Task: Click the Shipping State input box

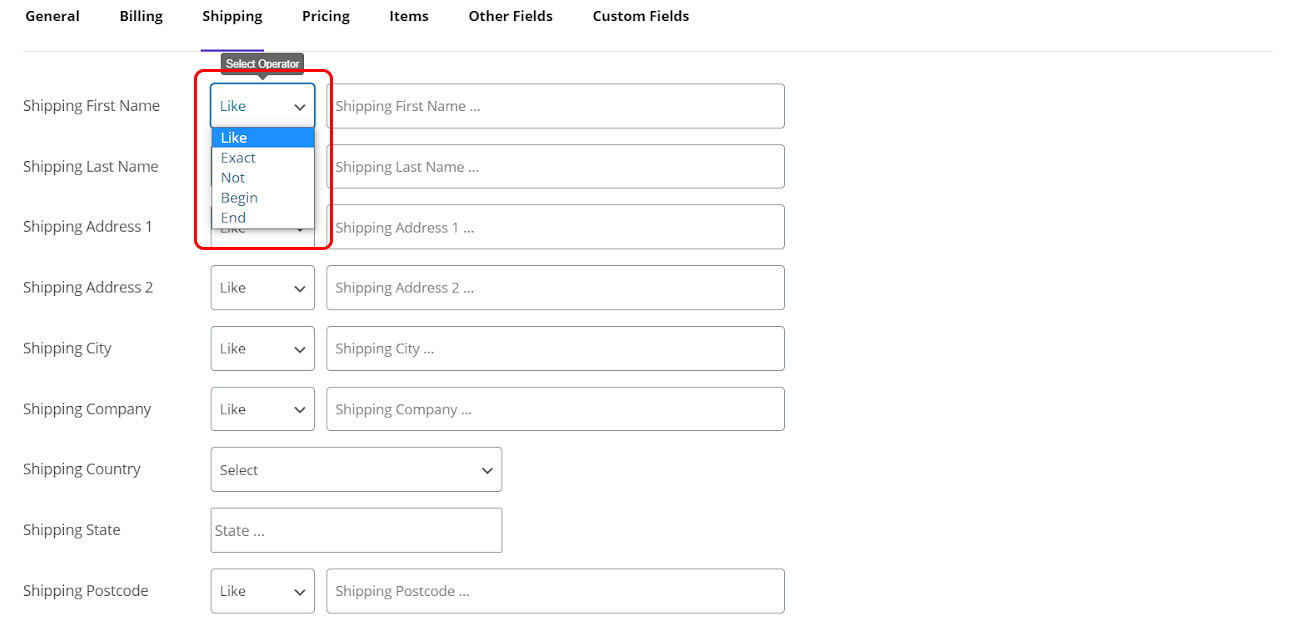Action: (x=356, y=531)
